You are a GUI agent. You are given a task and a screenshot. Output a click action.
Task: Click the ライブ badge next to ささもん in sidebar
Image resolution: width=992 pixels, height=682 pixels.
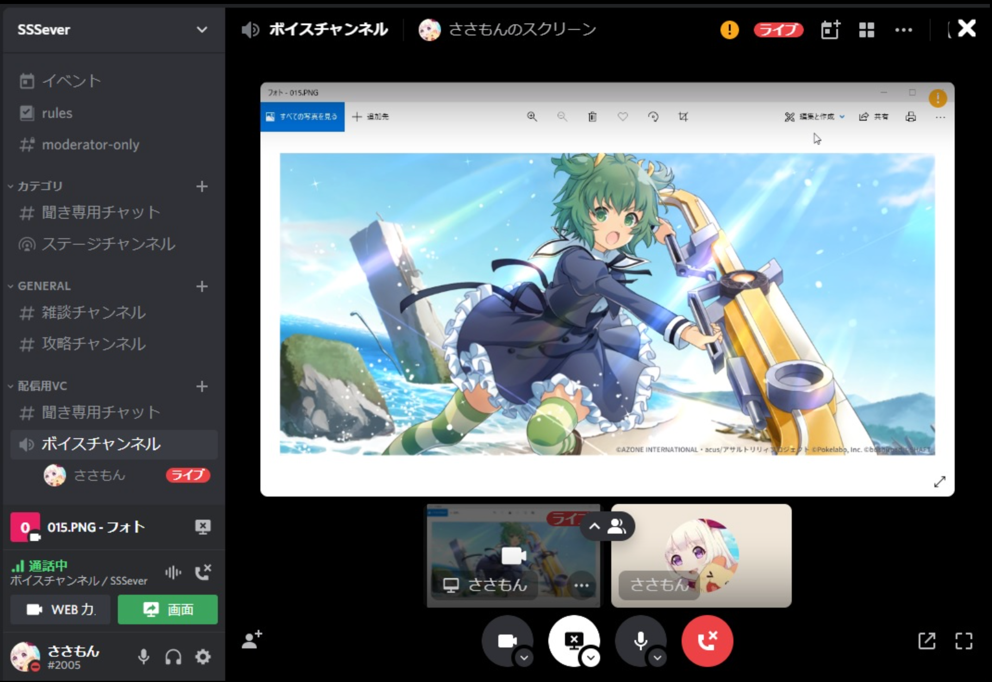188,475
